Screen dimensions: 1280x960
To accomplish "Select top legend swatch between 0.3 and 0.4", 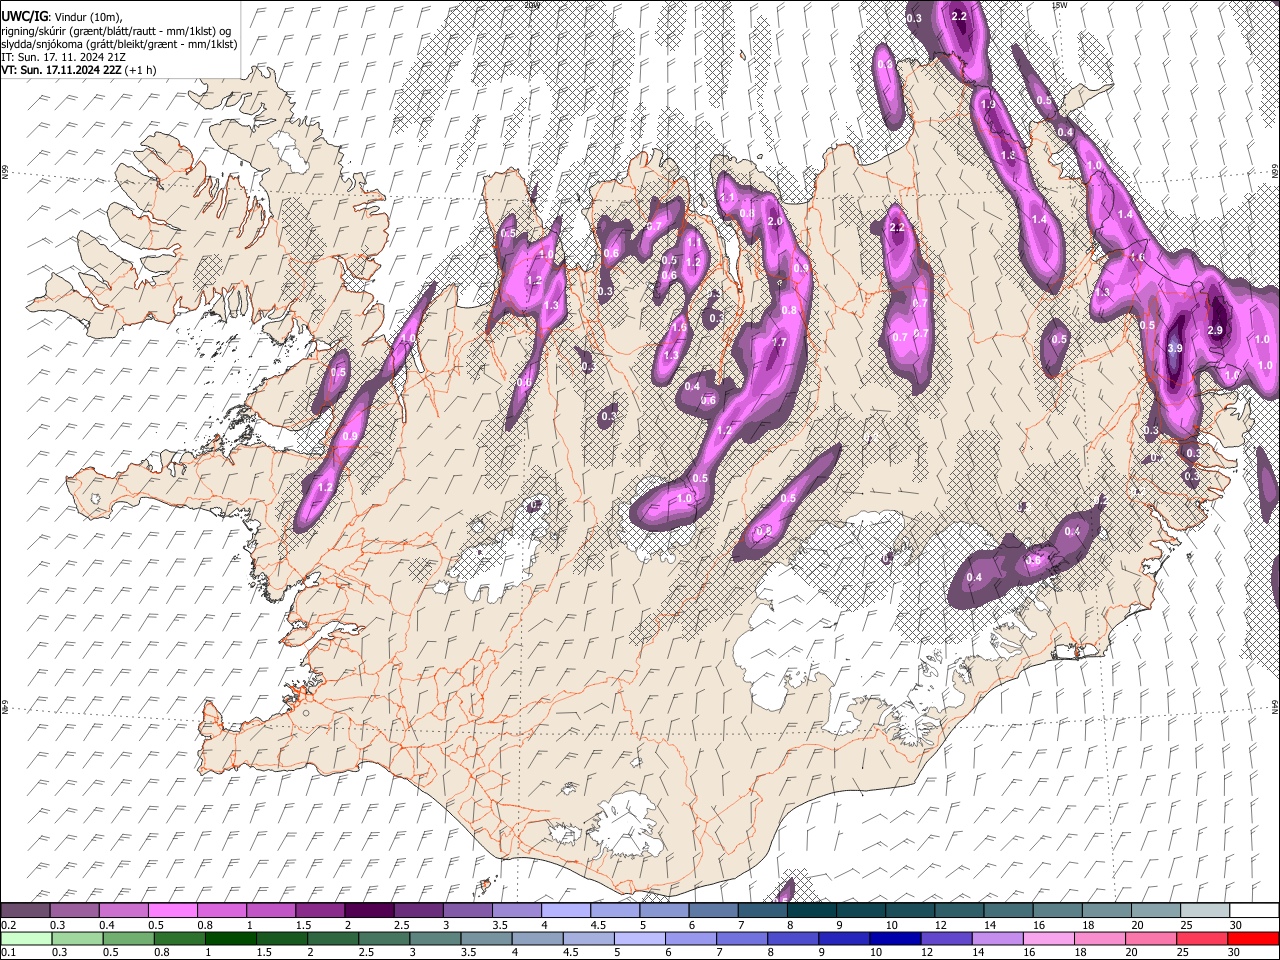I will coord(75,910).
